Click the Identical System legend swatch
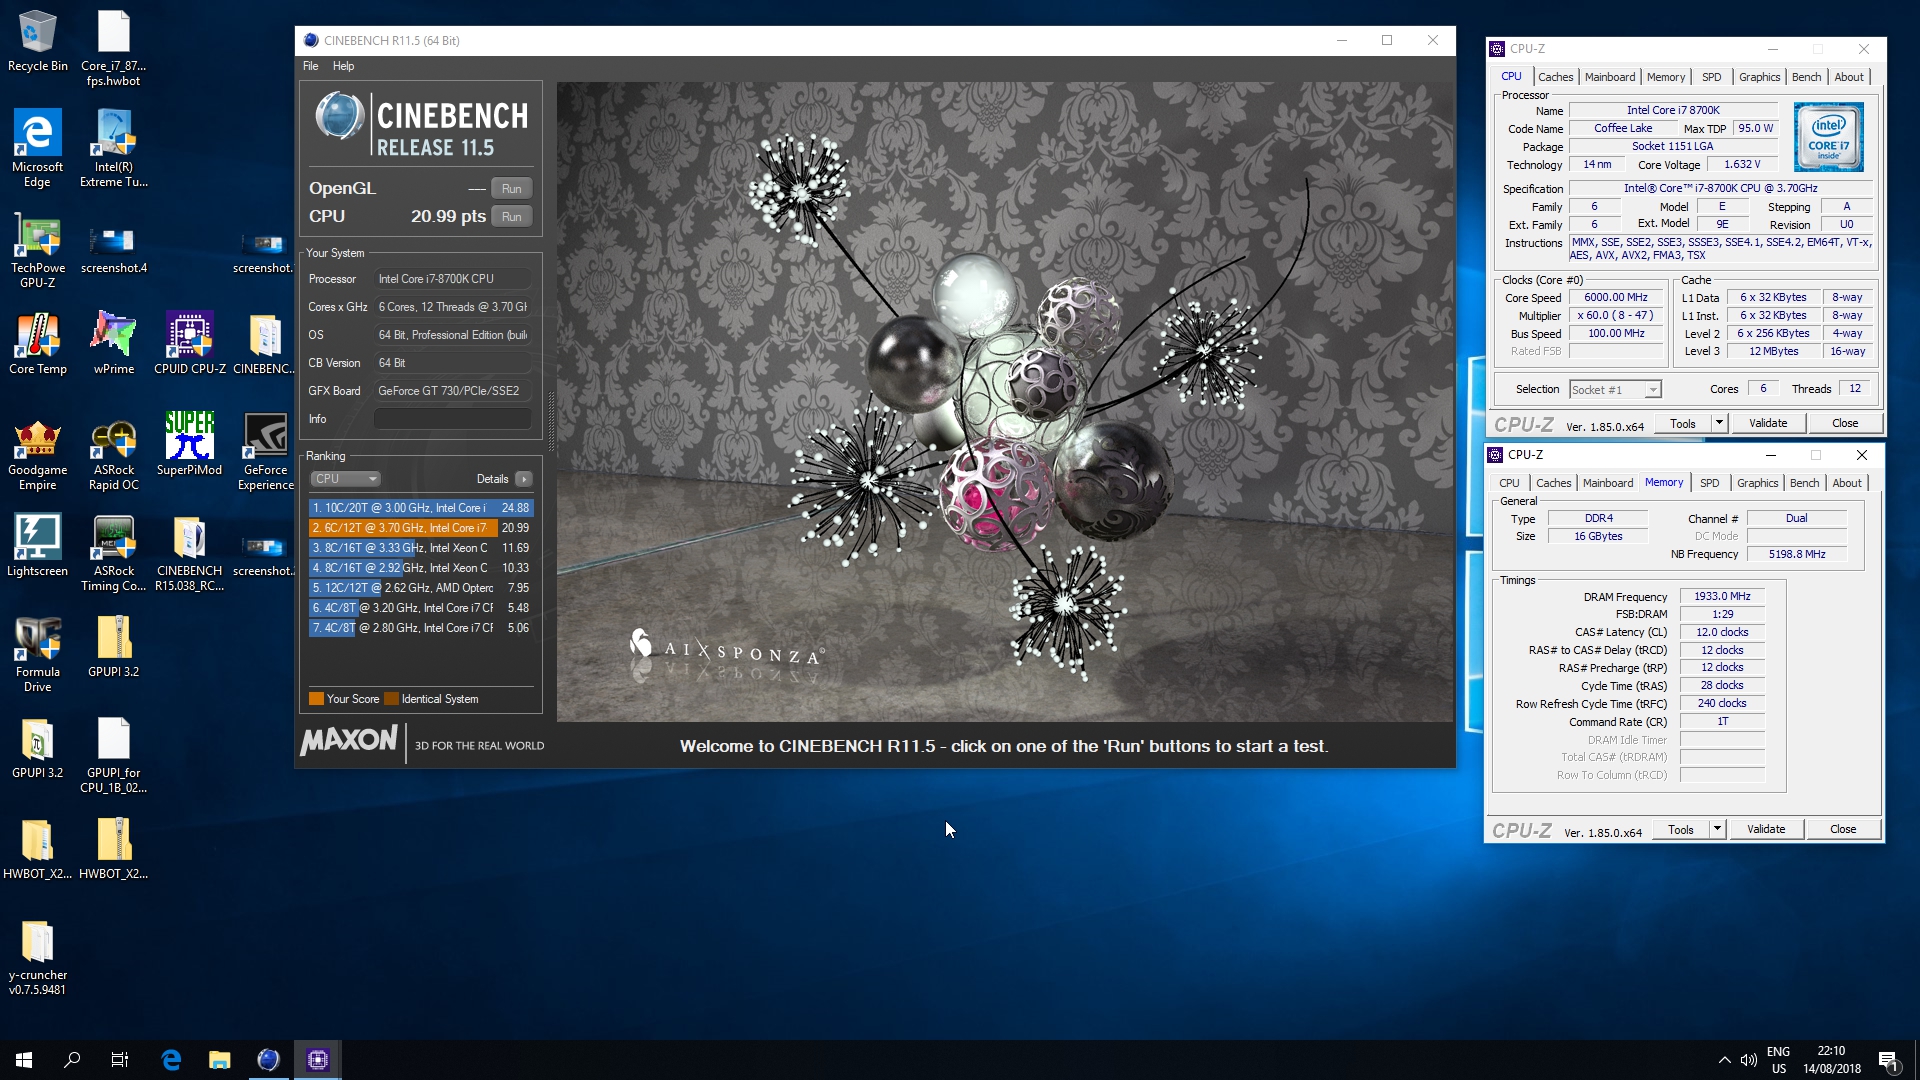The image size is (1920, 1080). click(x=392, y=699)
